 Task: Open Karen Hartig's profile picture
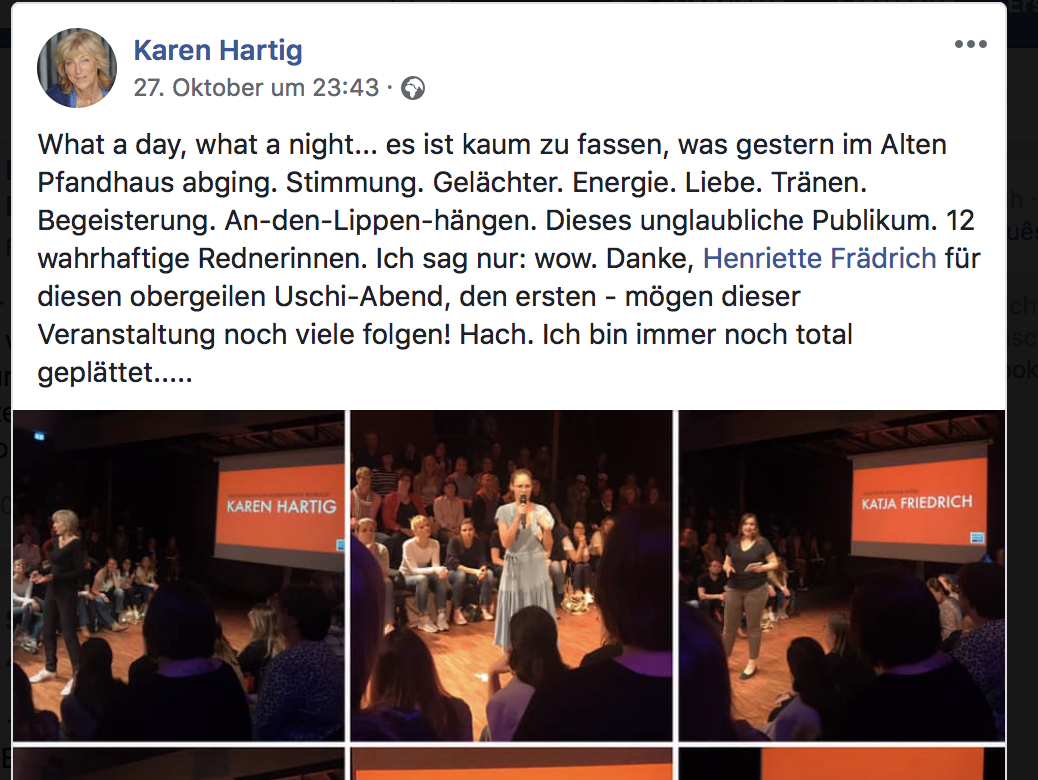(x=77, y=68)
